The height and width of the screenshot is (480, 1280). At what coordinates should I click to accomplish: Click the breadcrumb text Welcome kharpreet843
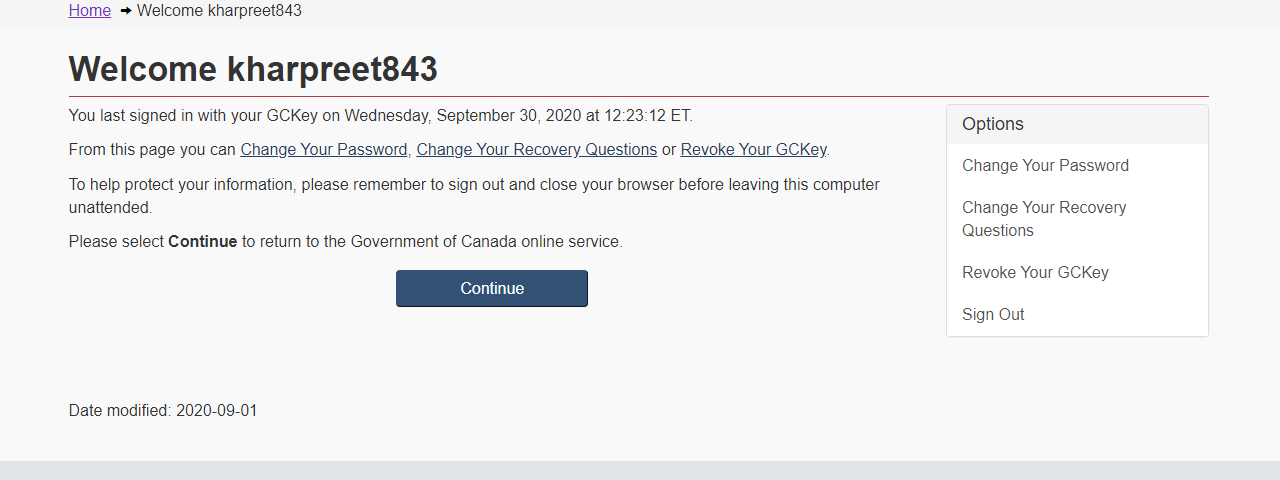219,11
